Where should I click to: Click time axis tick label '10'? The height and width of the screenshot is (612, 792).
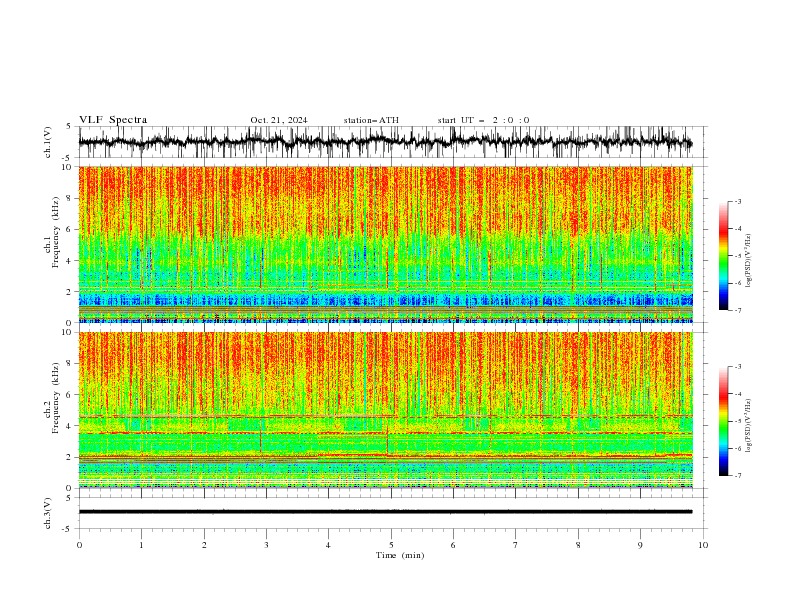(x=703, y=545)
